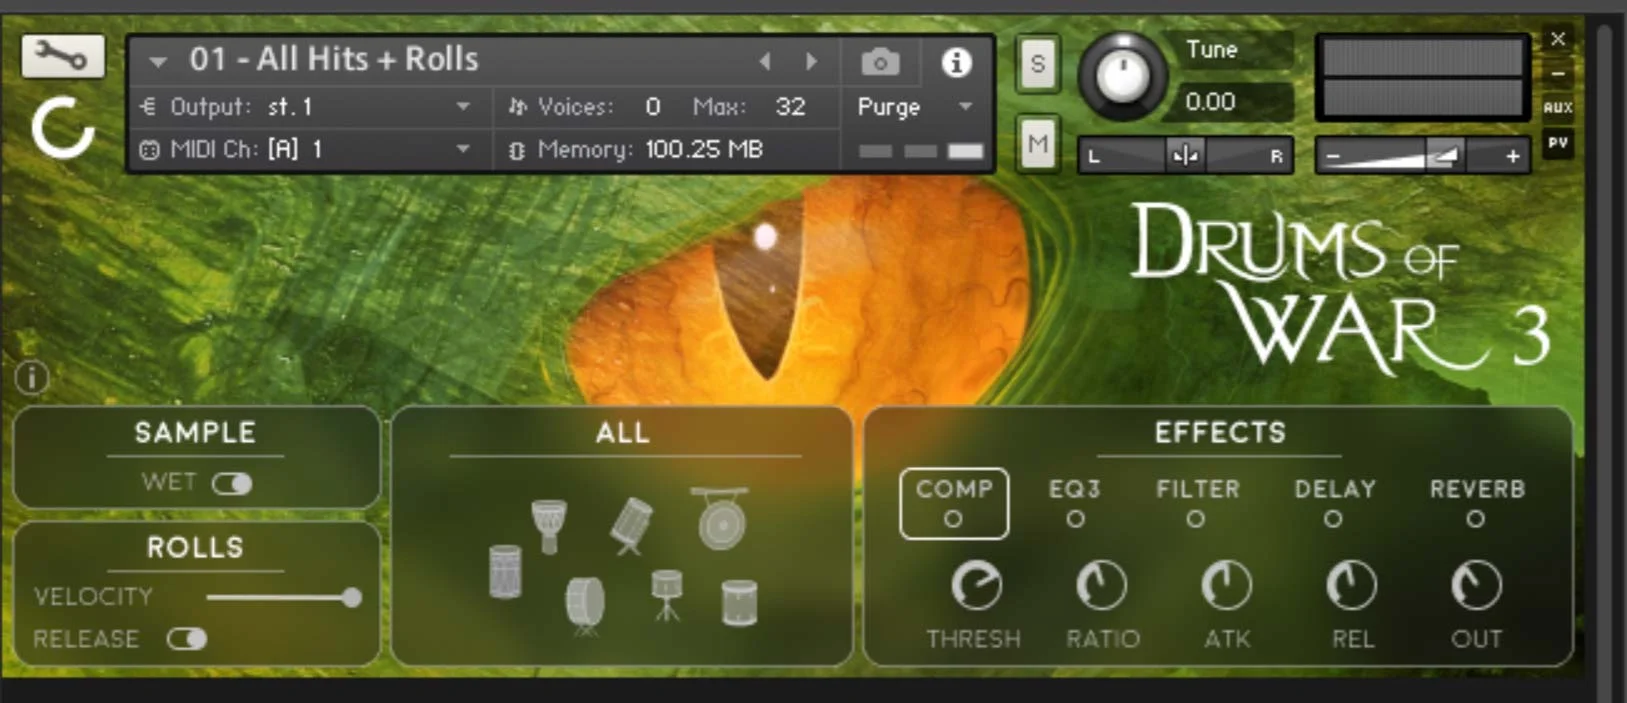Screen dimensions: 1627x703
Task: Click the snapshot camera icon
Action: click(880, 62)
